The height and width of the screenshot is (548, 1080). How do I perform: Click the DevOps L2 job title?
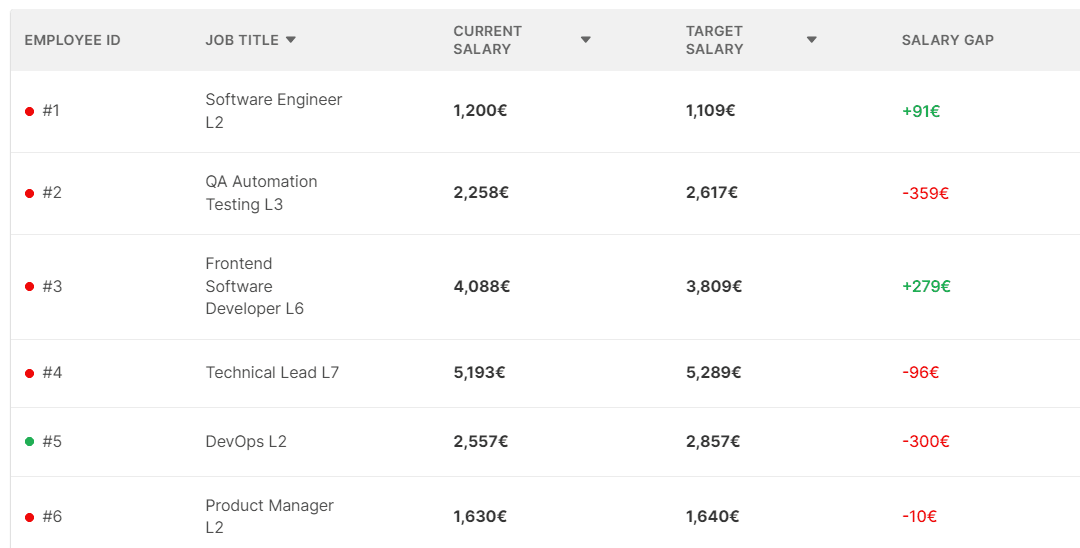pos(246,441)
